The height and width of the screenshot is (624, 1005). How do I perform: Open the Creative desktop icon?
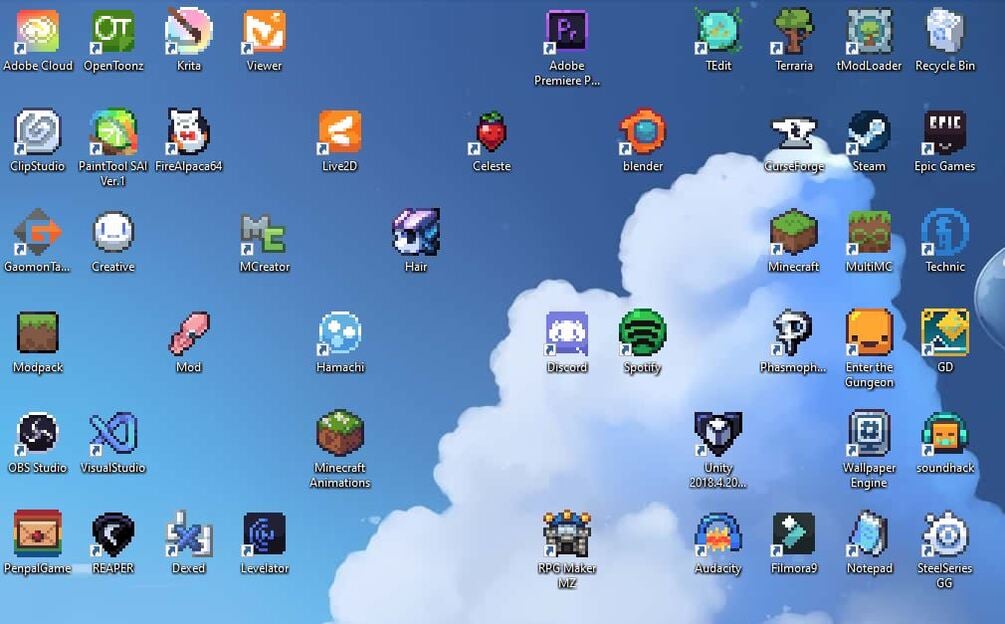113,232
